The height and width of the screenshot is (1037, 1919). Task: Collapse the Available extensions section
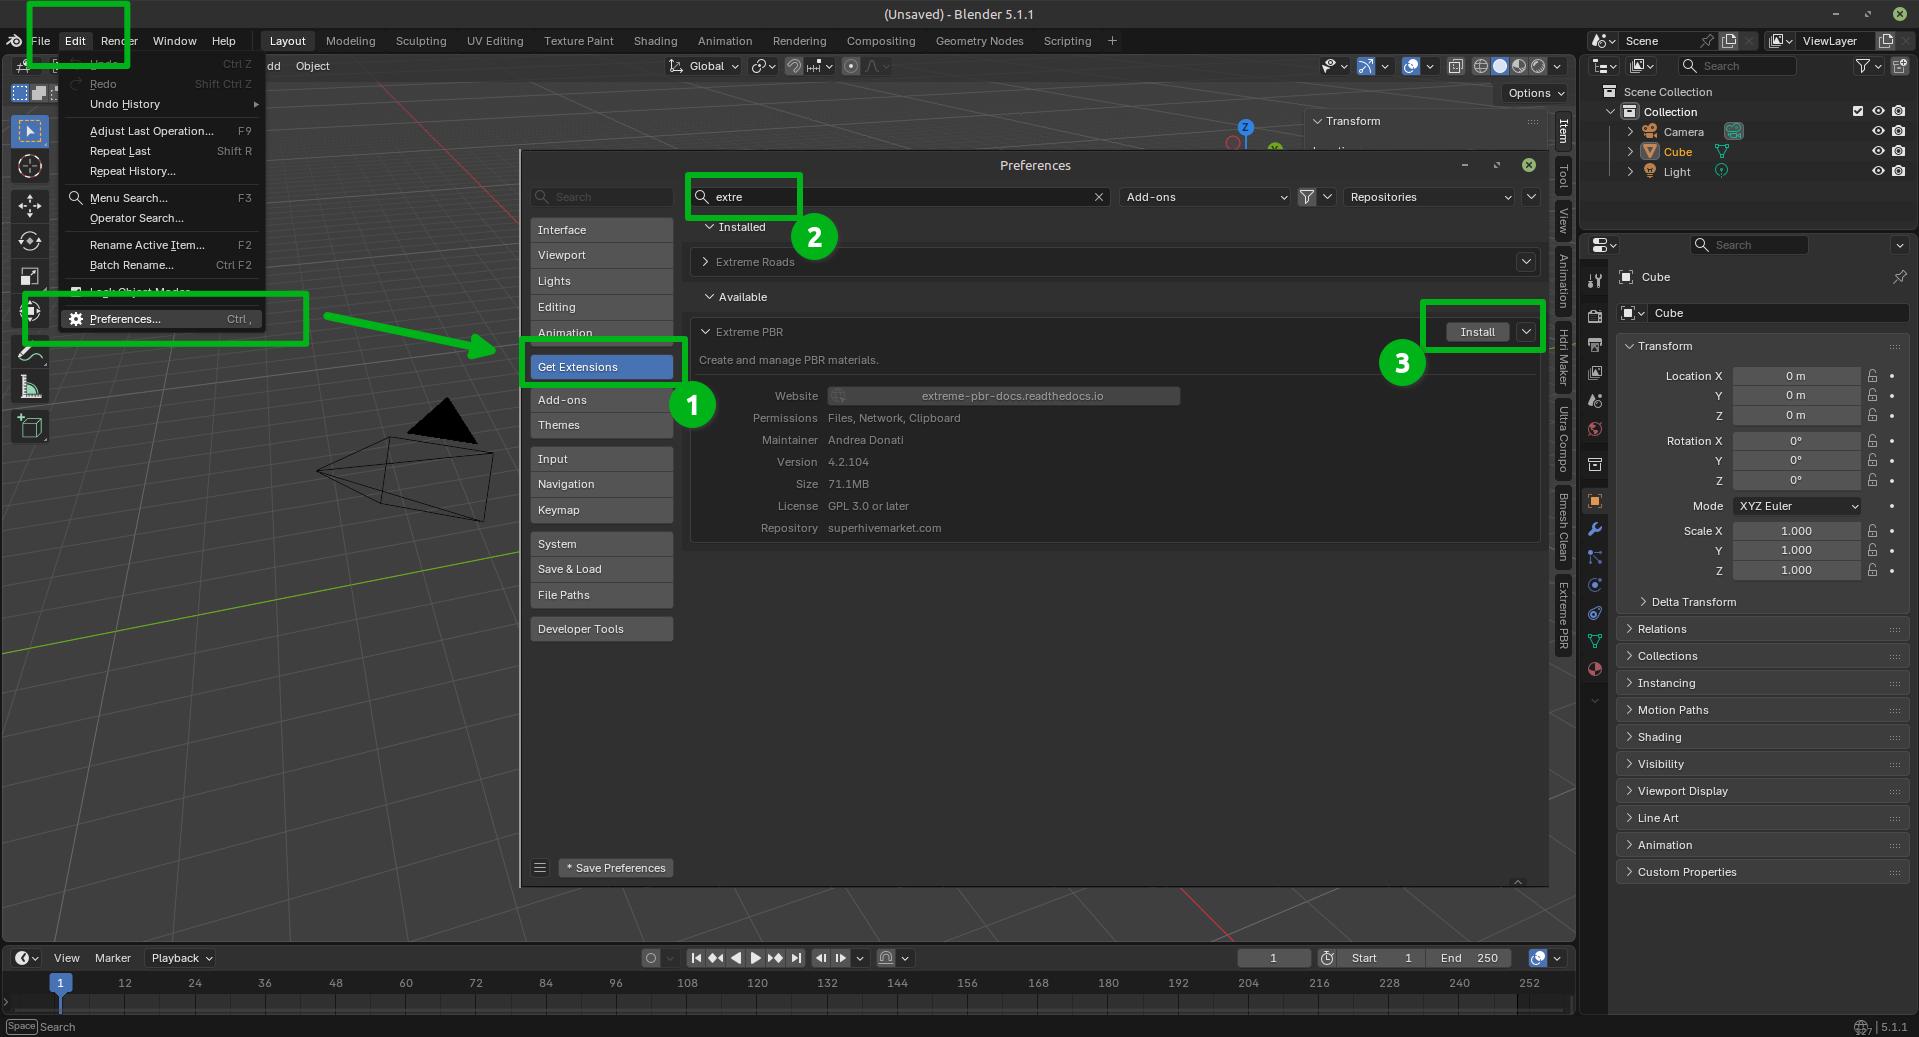(709, 297)
